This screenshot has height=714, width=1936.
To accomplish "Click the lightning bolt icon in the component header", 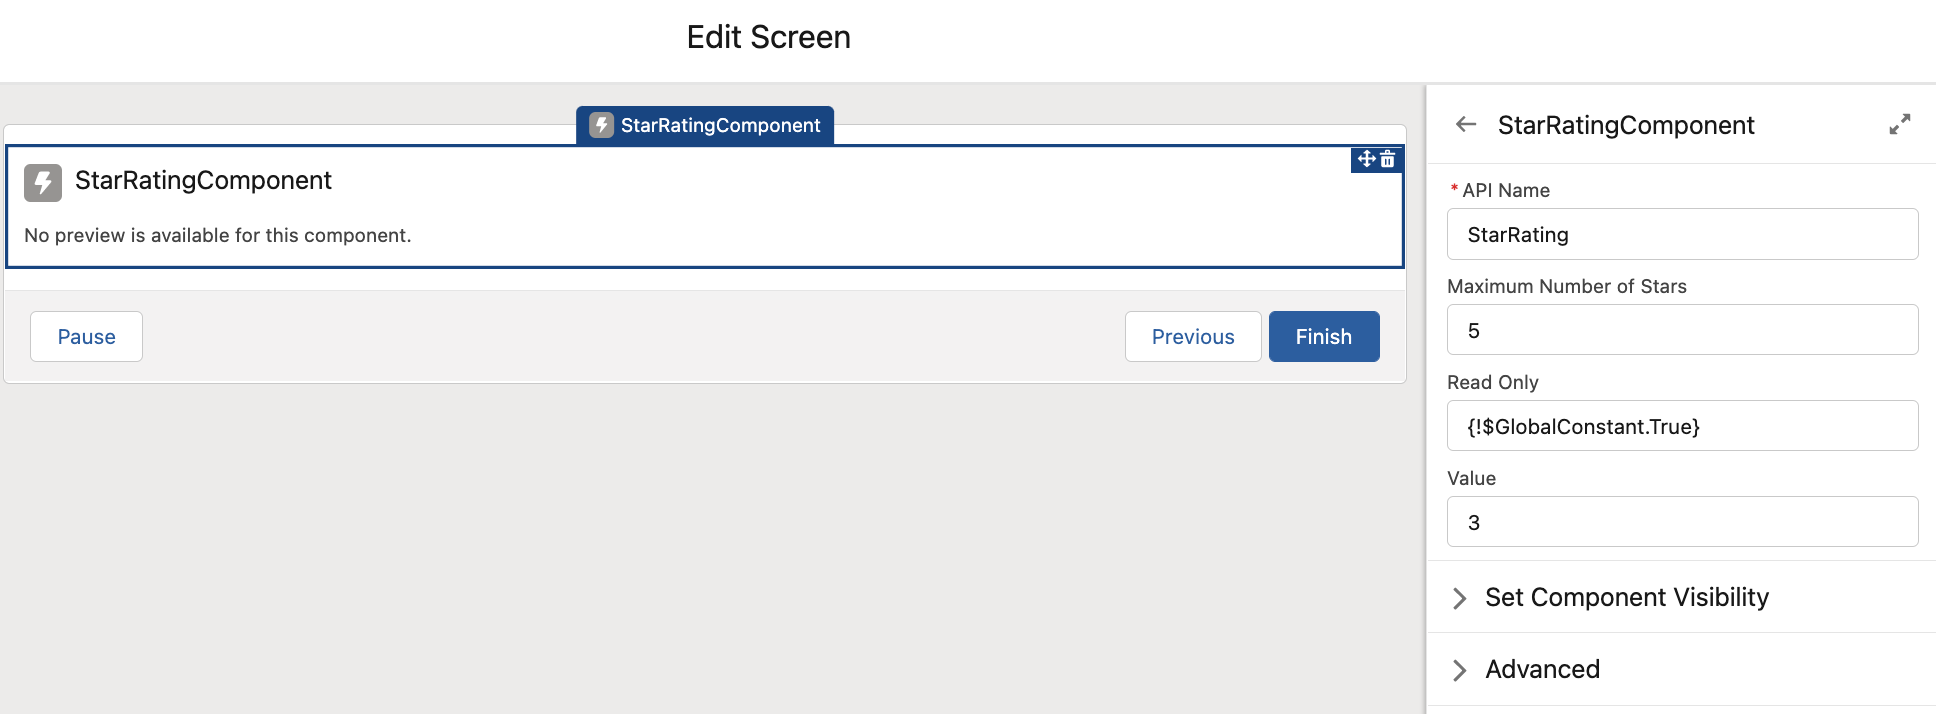I will click(42, 181).
